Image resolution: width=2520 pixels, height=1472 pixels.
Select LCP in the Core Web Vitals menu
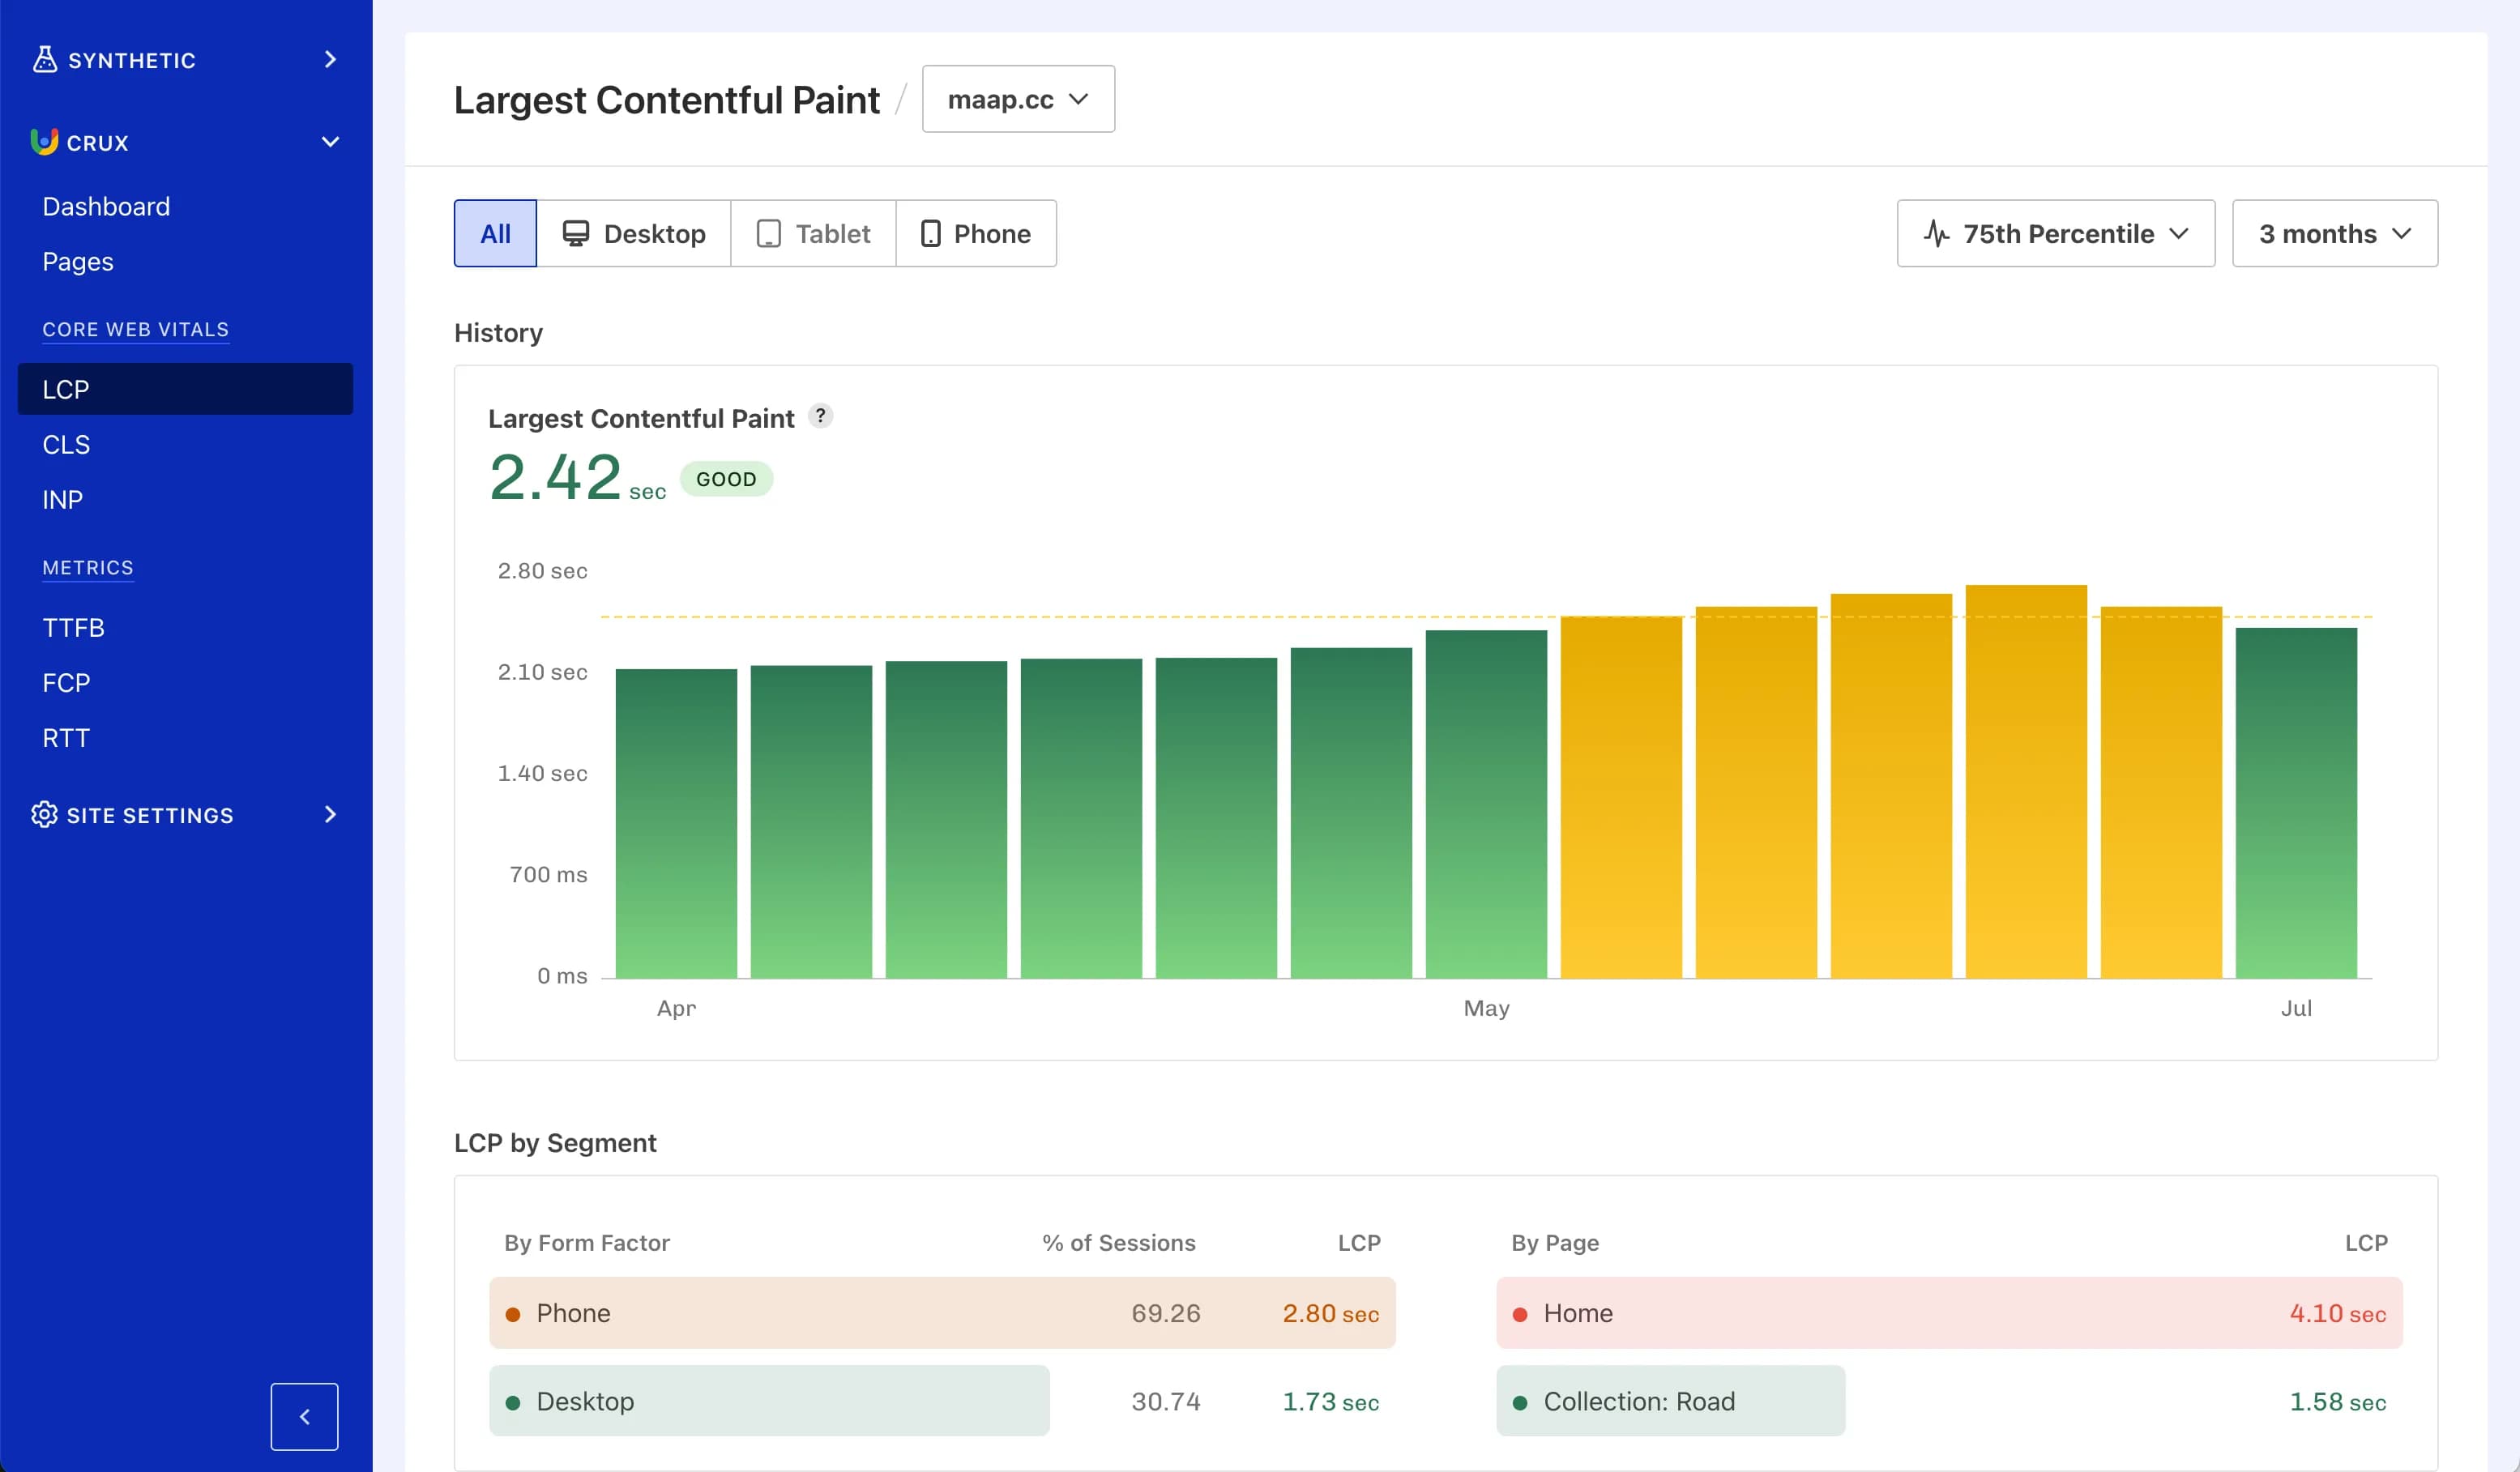coord(66,389)
